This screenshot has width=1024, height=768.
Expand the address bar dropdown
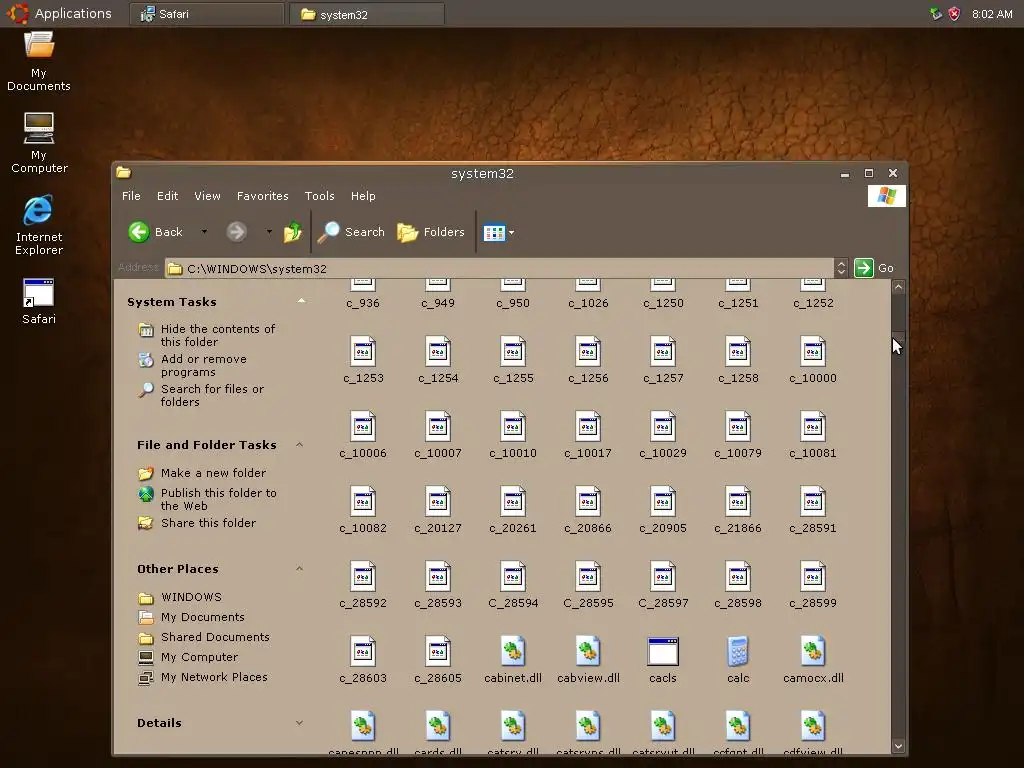(x=841, y=268)
